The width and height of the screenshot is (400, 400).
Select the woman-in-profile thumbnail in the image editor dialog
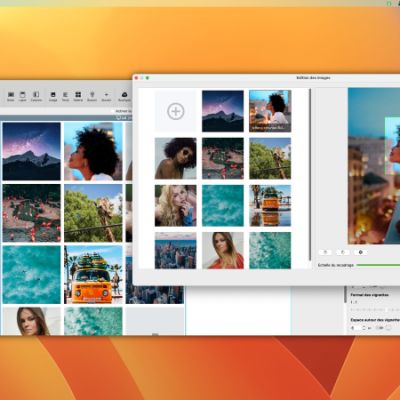coord(270,111)
